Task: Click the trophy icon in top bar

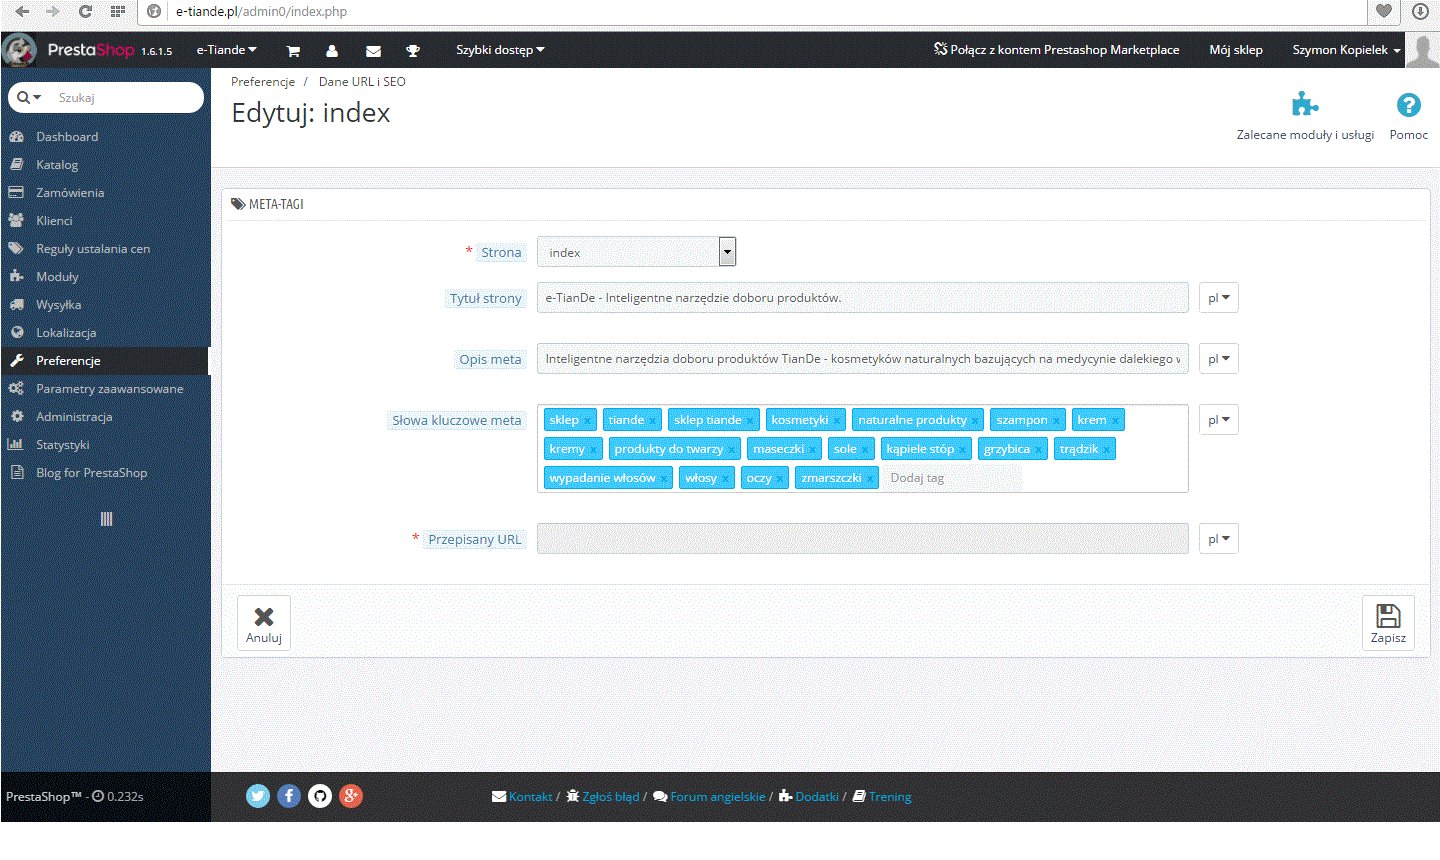Action: click(x=413, y=51)
